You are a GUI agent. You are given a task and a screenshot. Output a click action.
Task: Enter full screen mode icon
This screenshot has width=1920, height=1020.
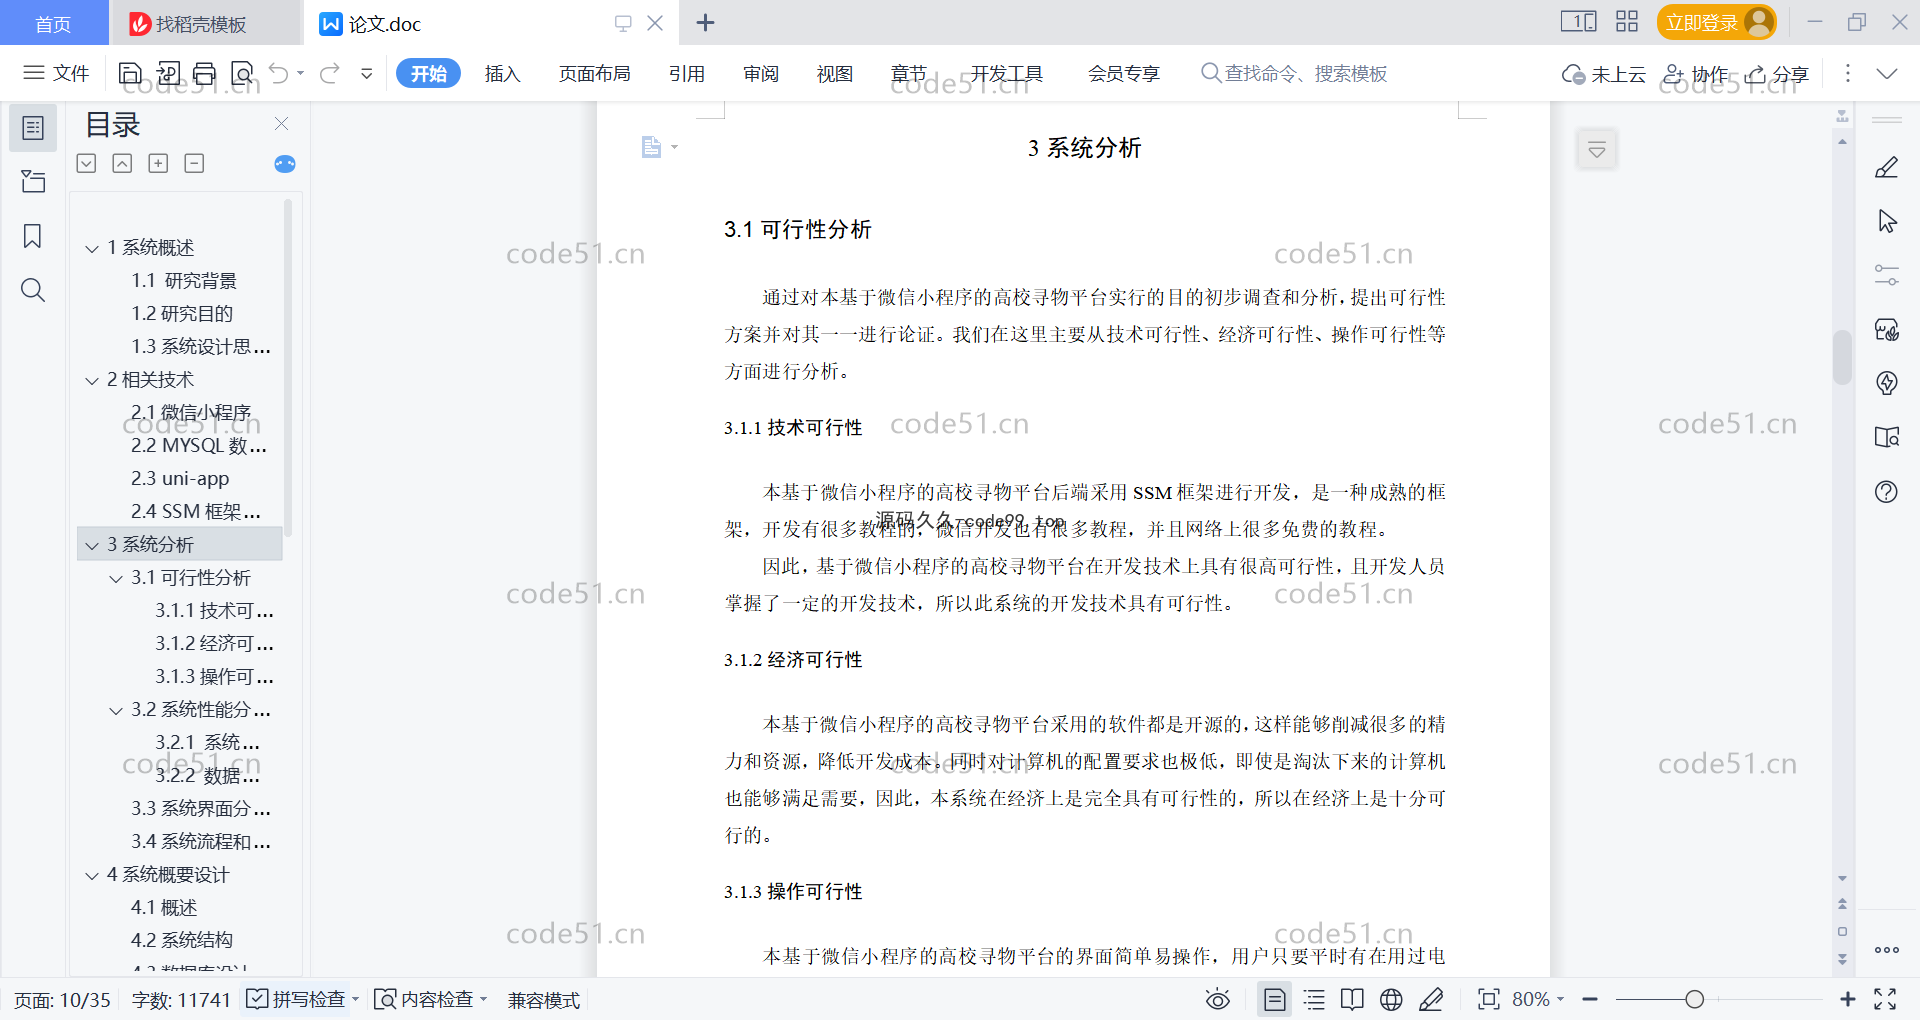[x=1885, y=999]
